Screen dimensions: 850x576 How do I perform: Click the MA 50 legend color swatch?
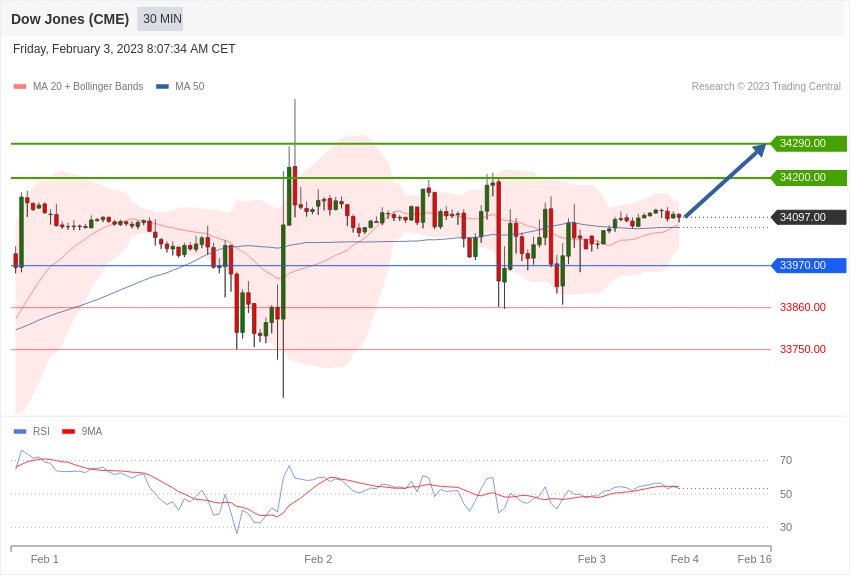click(163, 87)
